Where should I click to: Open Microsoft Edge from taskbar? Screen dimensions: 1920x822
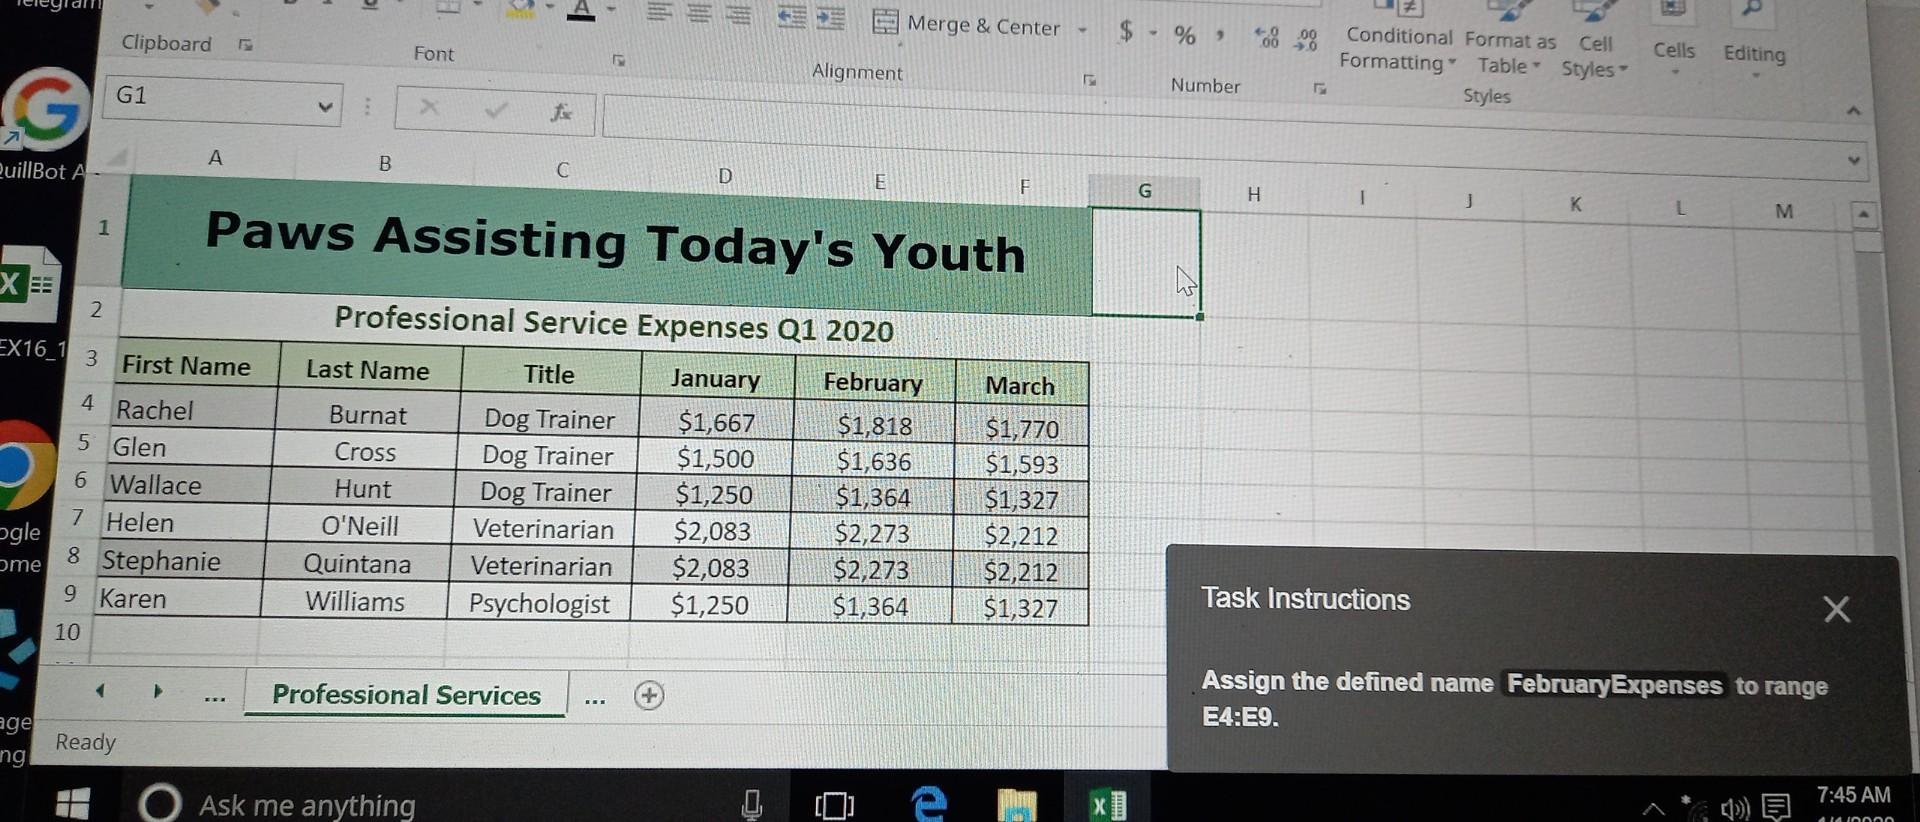(x=929, y=804)
